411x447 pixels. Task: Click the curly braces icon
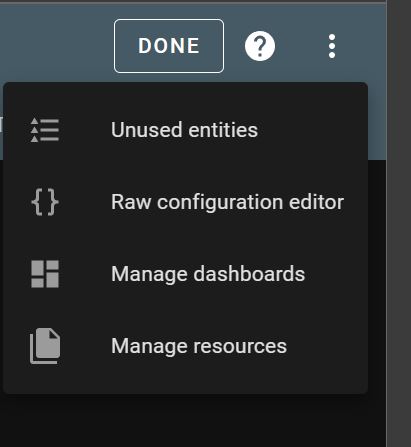coord(45,202)
